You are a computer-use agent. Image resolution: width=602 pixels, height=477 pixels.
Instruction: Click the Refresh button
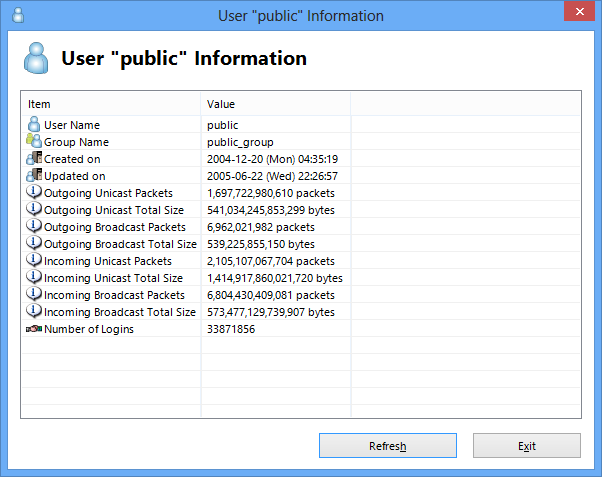point(388,446)
